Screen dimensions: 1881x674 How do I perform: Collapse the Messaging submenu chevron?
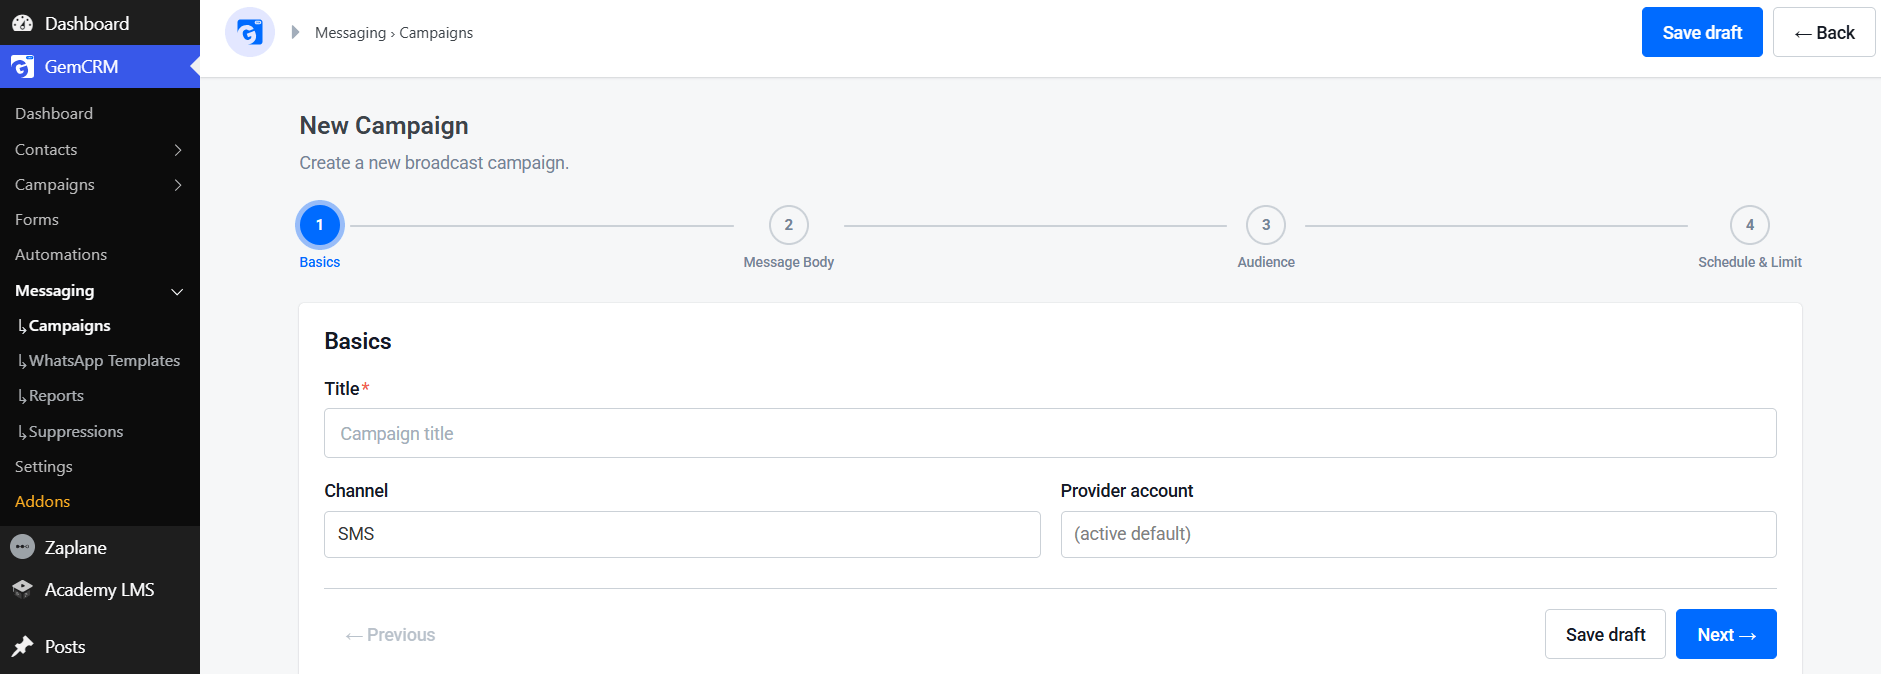[178, 292]
